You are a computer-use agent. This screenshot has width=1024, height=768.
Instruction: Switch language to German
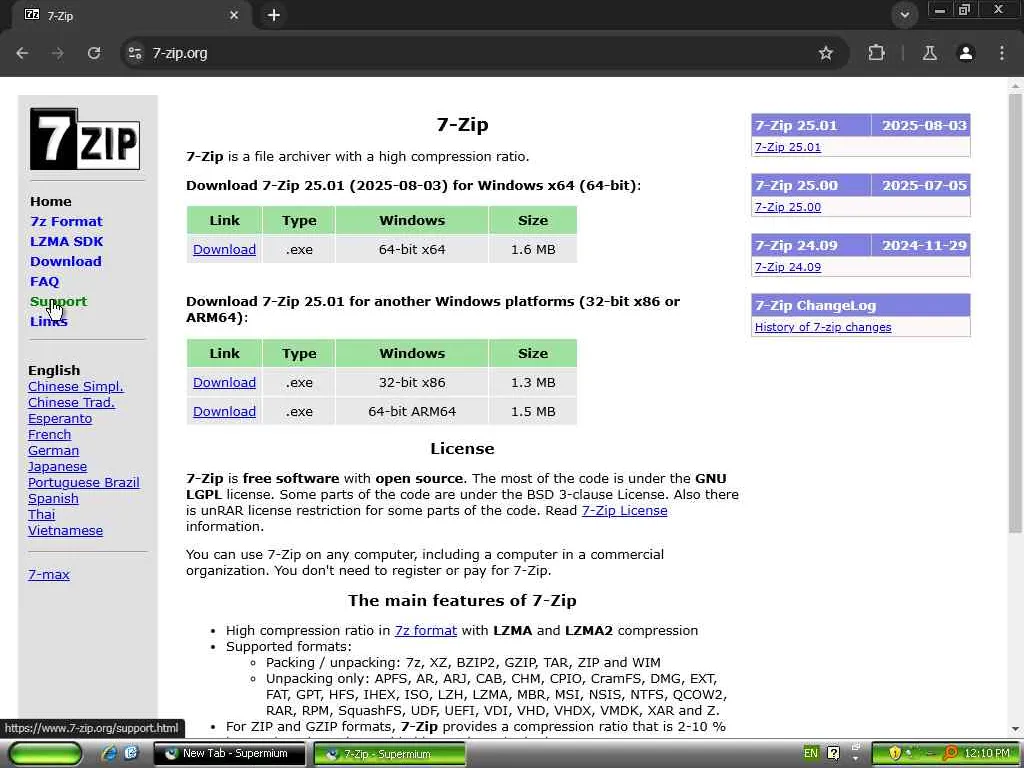[x=54, y=451]
